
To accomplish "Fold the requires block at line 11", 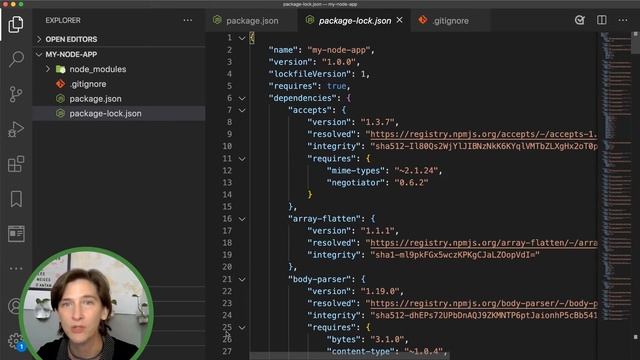I will pos(242,159).
